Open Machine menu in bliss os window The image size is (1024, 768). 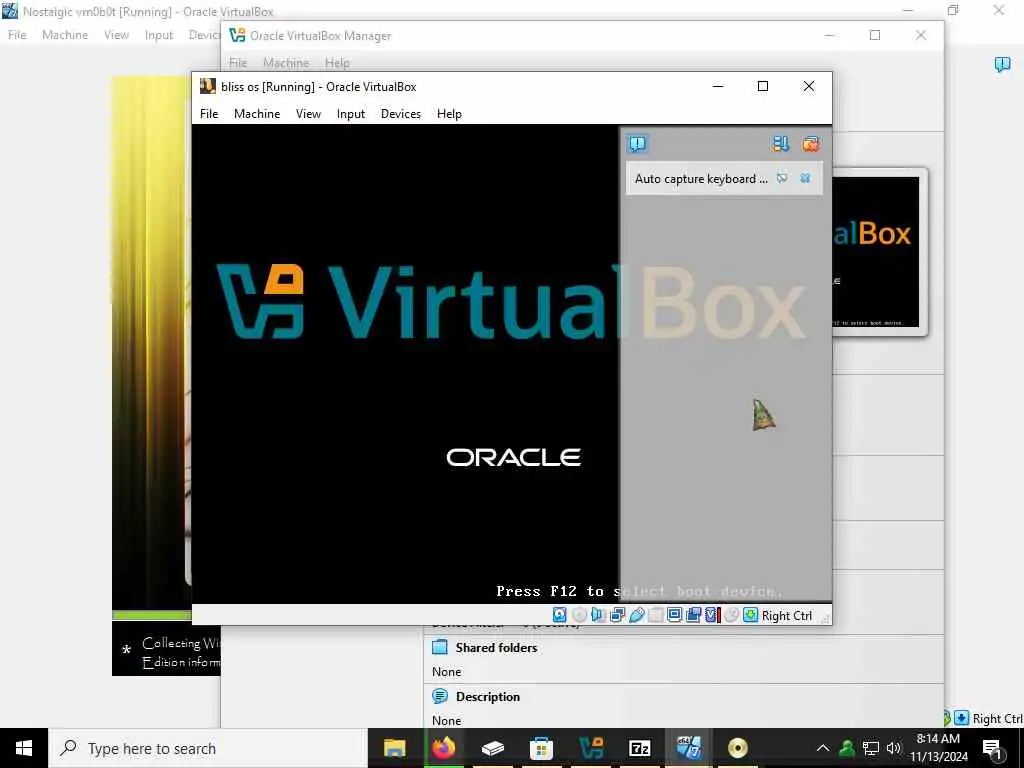[257, 114]
